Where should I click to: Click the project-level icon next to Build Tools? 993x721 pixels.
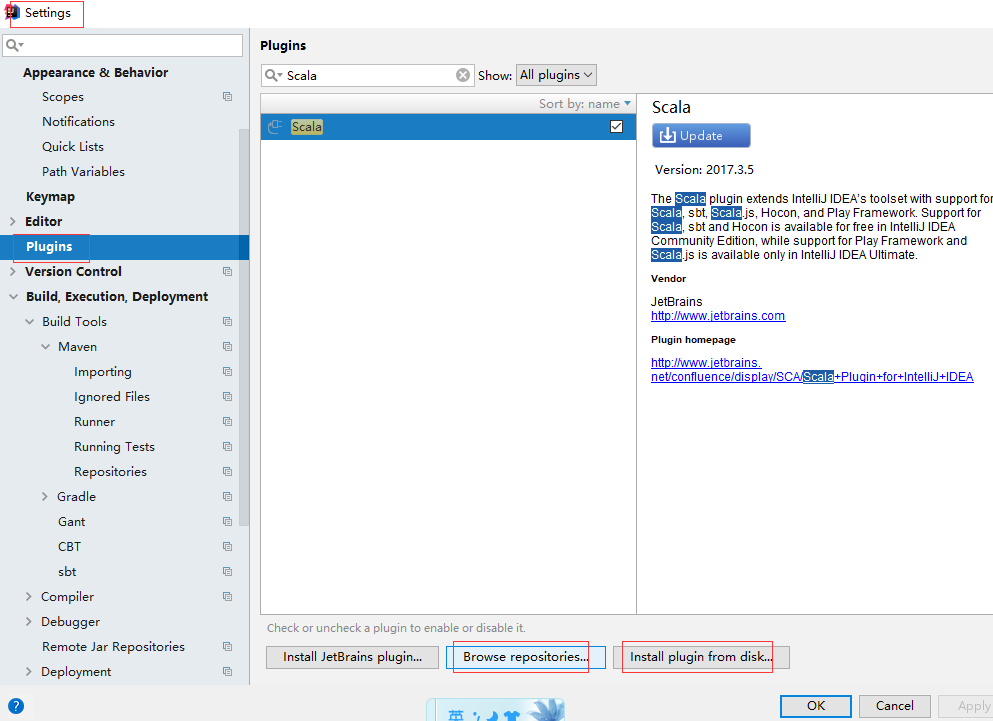coord(227,322)
